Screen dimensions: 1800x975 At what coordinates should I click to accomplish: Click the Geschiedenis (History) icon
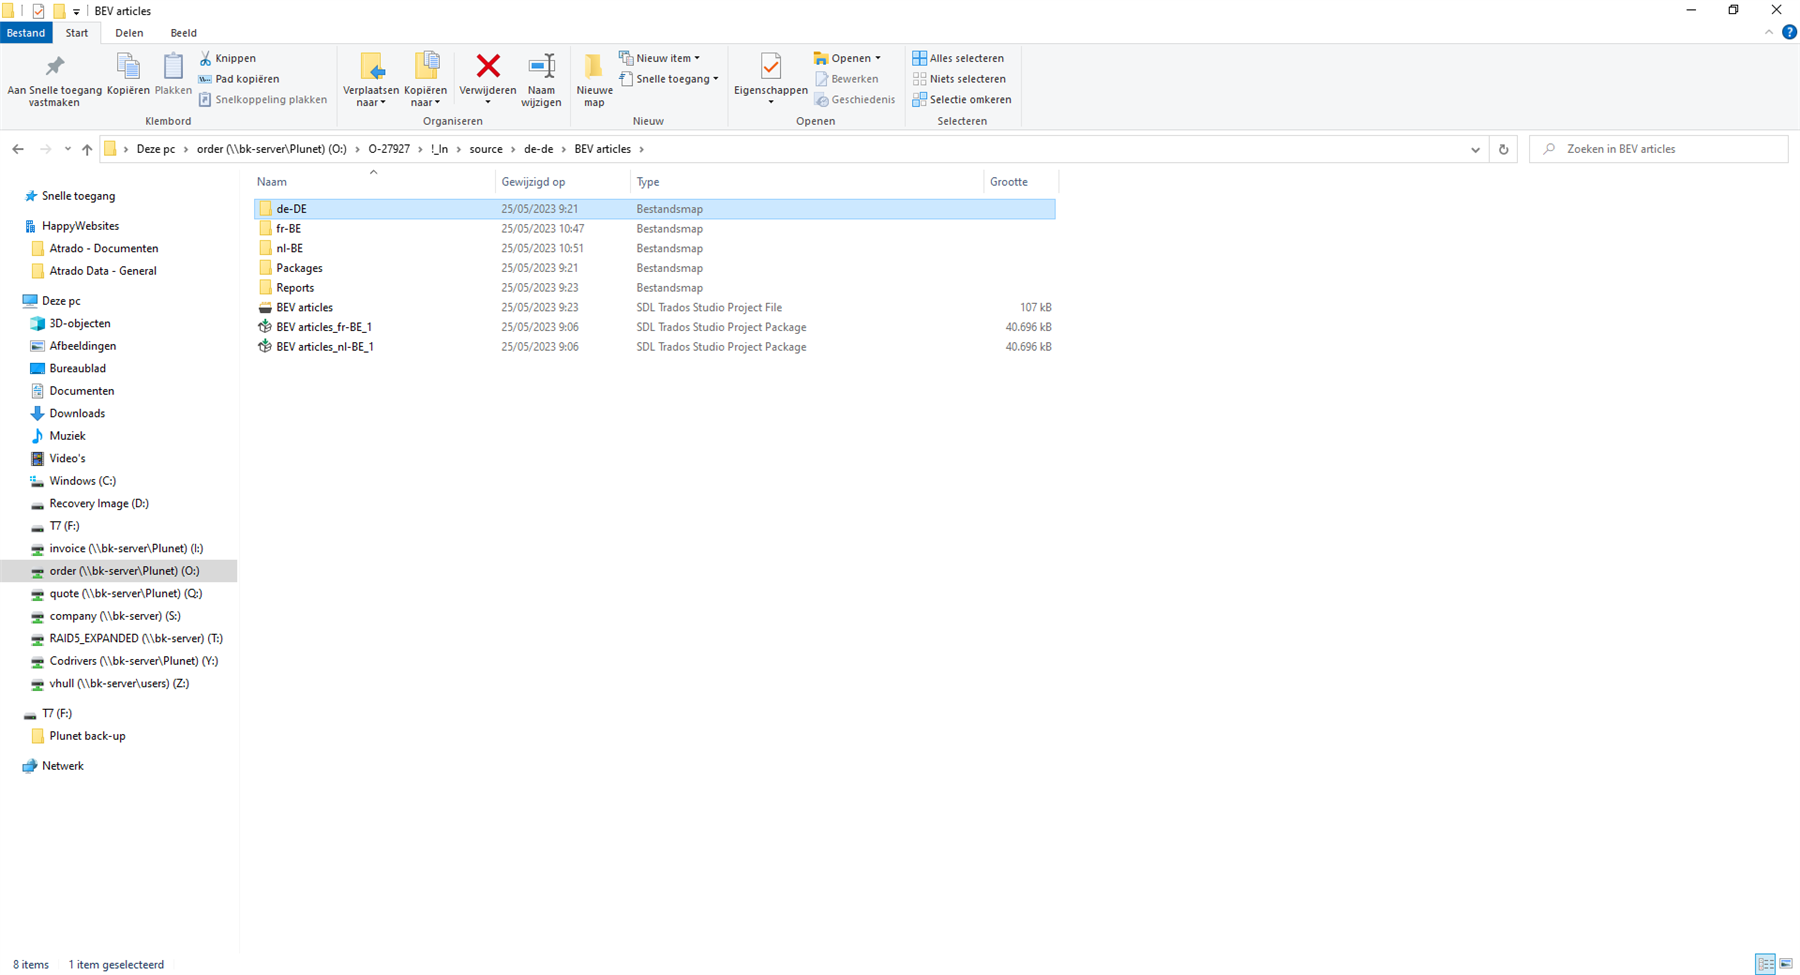[855, 99]
